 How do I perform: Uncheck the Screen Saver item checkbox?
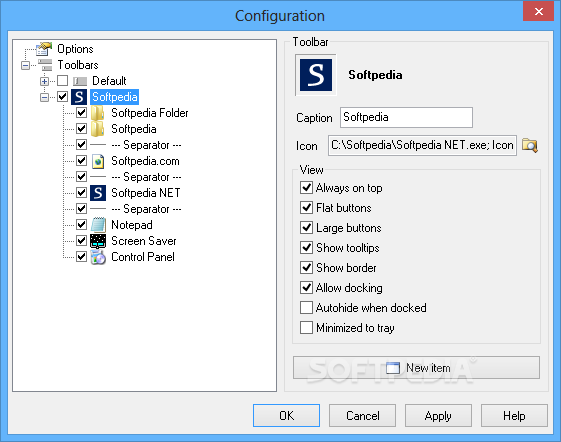point(82,240)
